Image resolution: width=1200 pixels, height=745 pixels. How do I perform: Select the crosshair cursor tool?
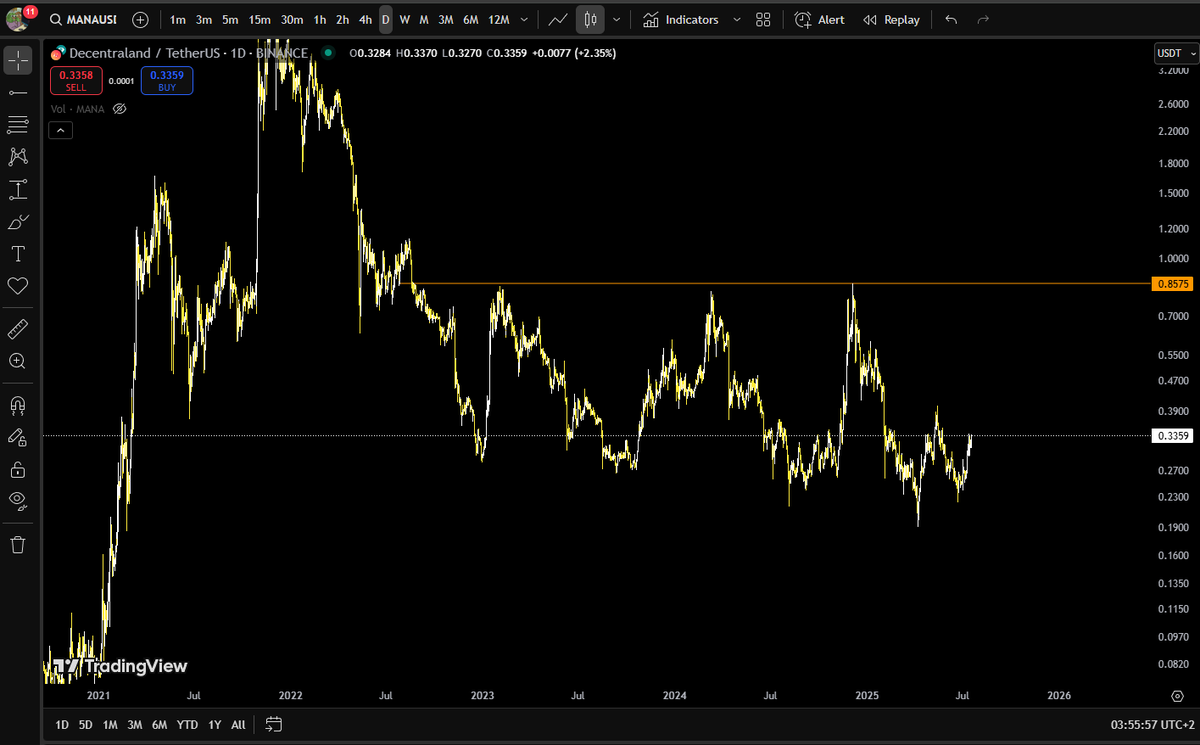(x=18, y=60)
